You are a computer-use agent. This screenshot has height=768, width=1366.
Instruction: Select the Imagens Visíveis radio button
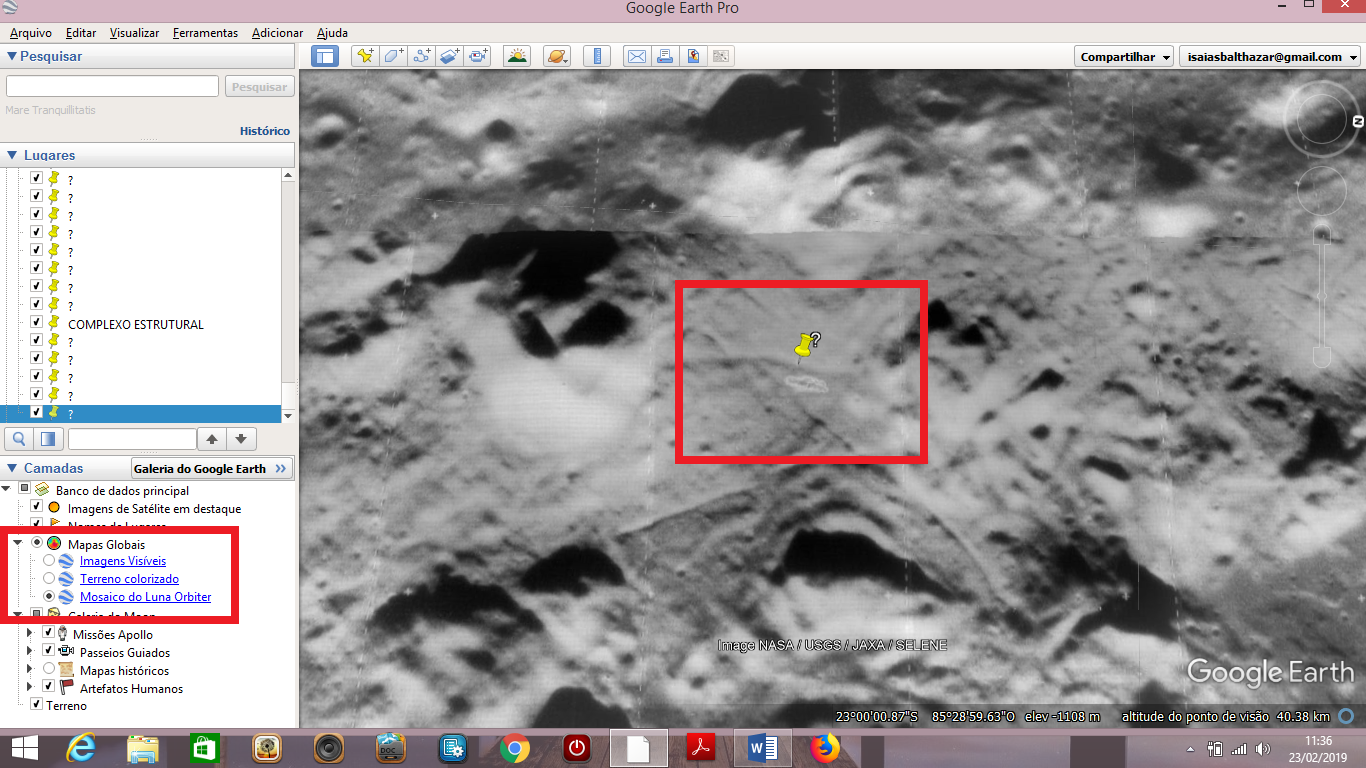coord(49,561)
